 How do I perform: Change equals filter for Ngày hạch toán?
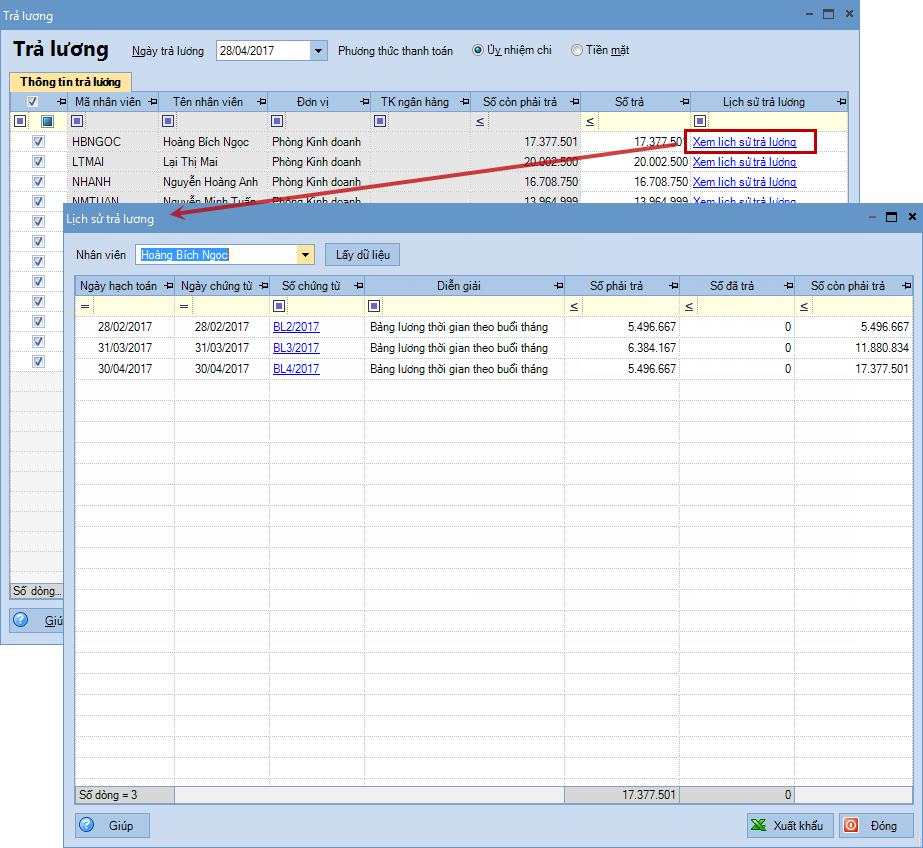(x=85, y=307)
